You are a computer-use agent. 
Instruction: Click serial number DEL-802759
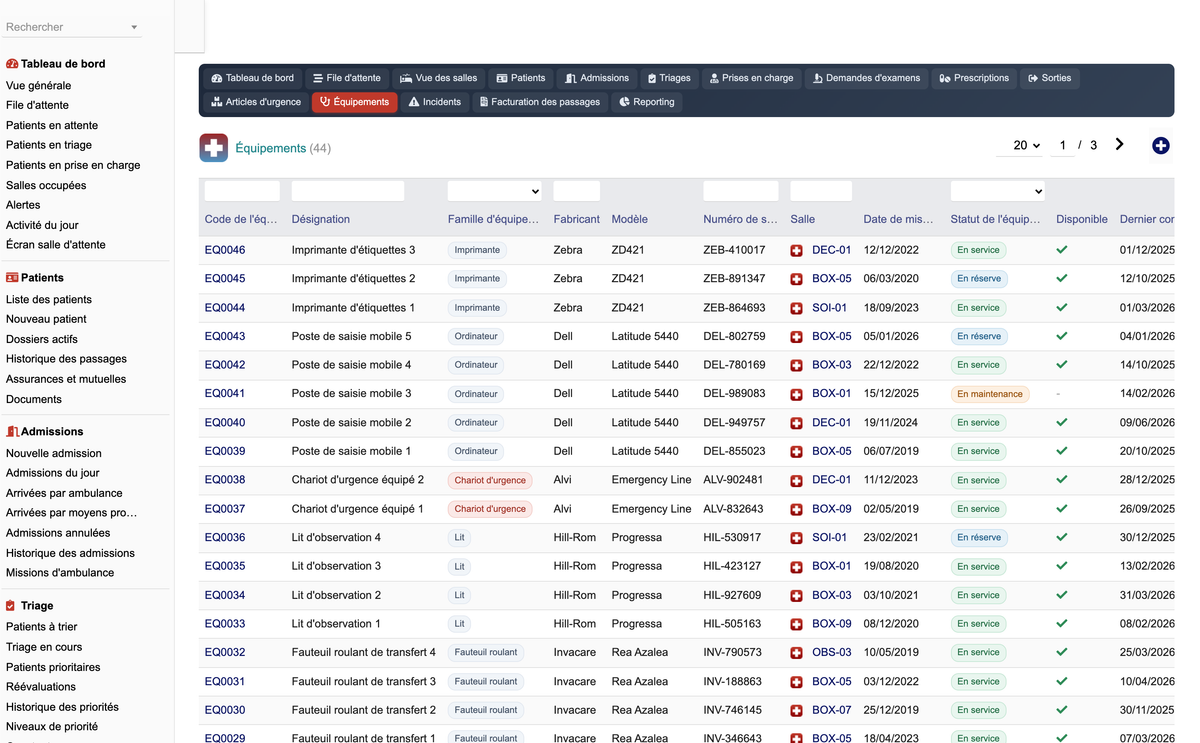pos(734,336)
